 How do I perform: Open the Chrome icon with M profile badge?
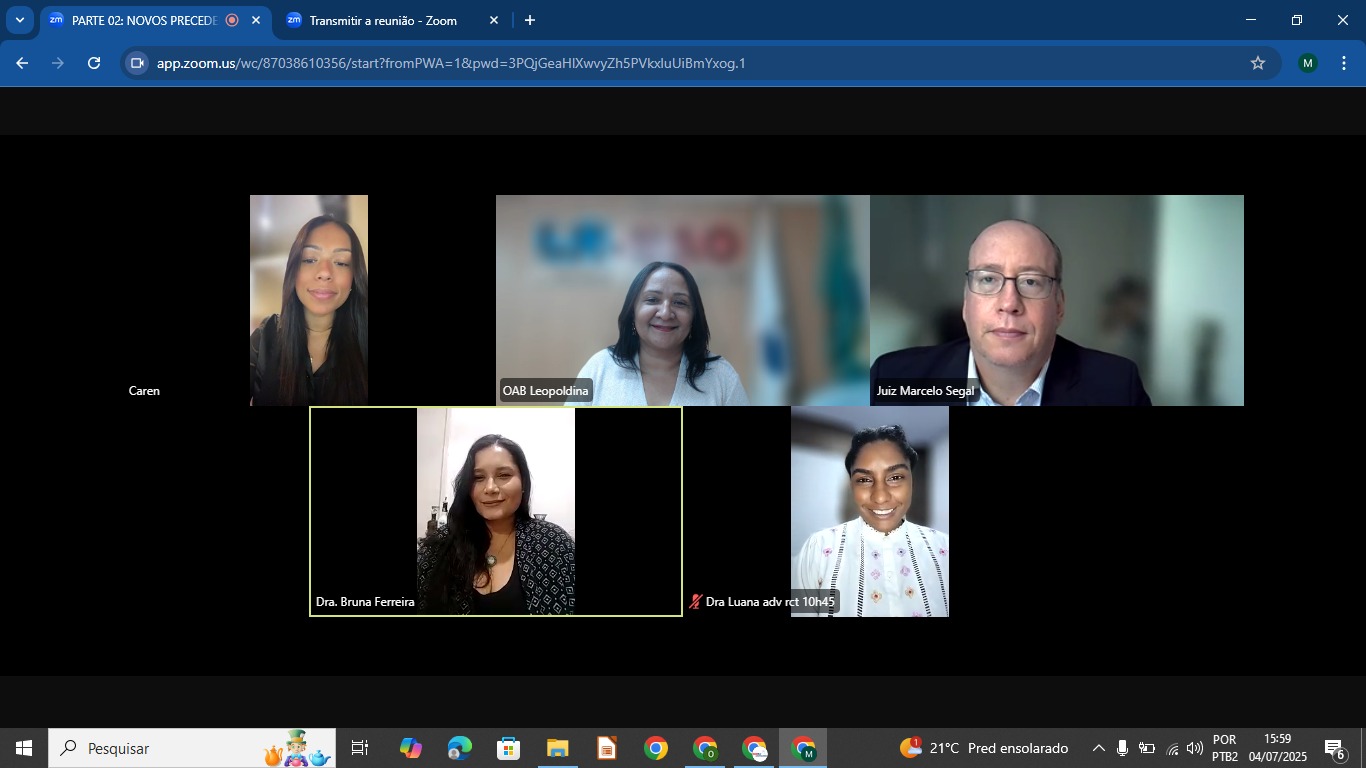pos(803,748)
